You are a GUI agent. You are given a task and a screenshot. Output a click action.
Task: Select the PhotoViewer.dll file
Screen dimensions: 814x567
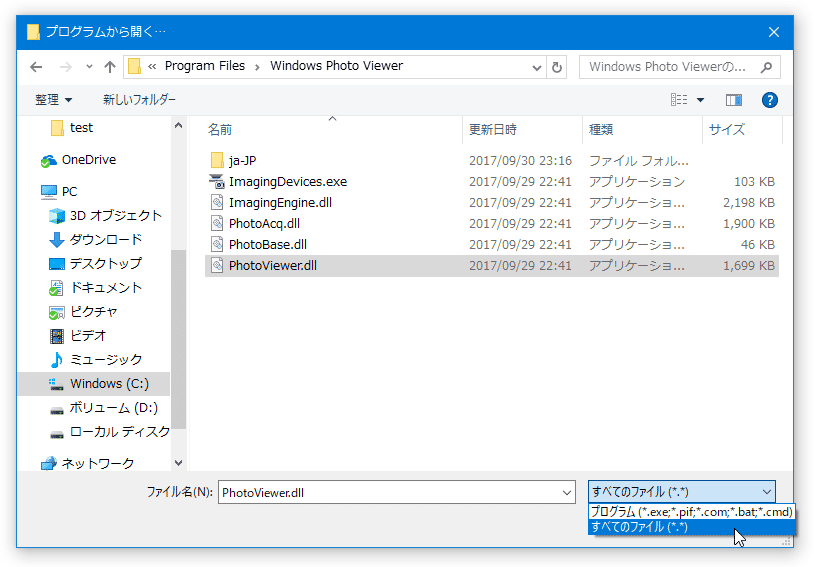[x=492, y=265]
